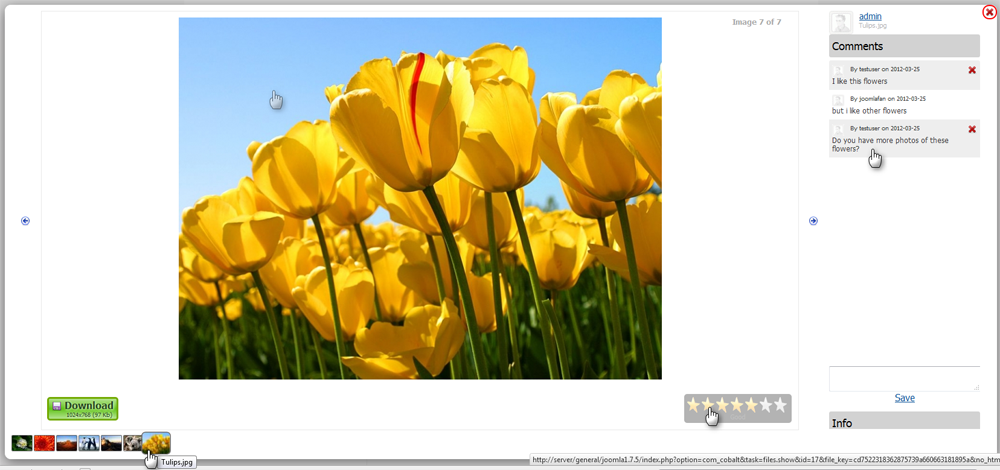Close the image lightbox viewer
Screen dimensions: 1000x470
point(989,12)
